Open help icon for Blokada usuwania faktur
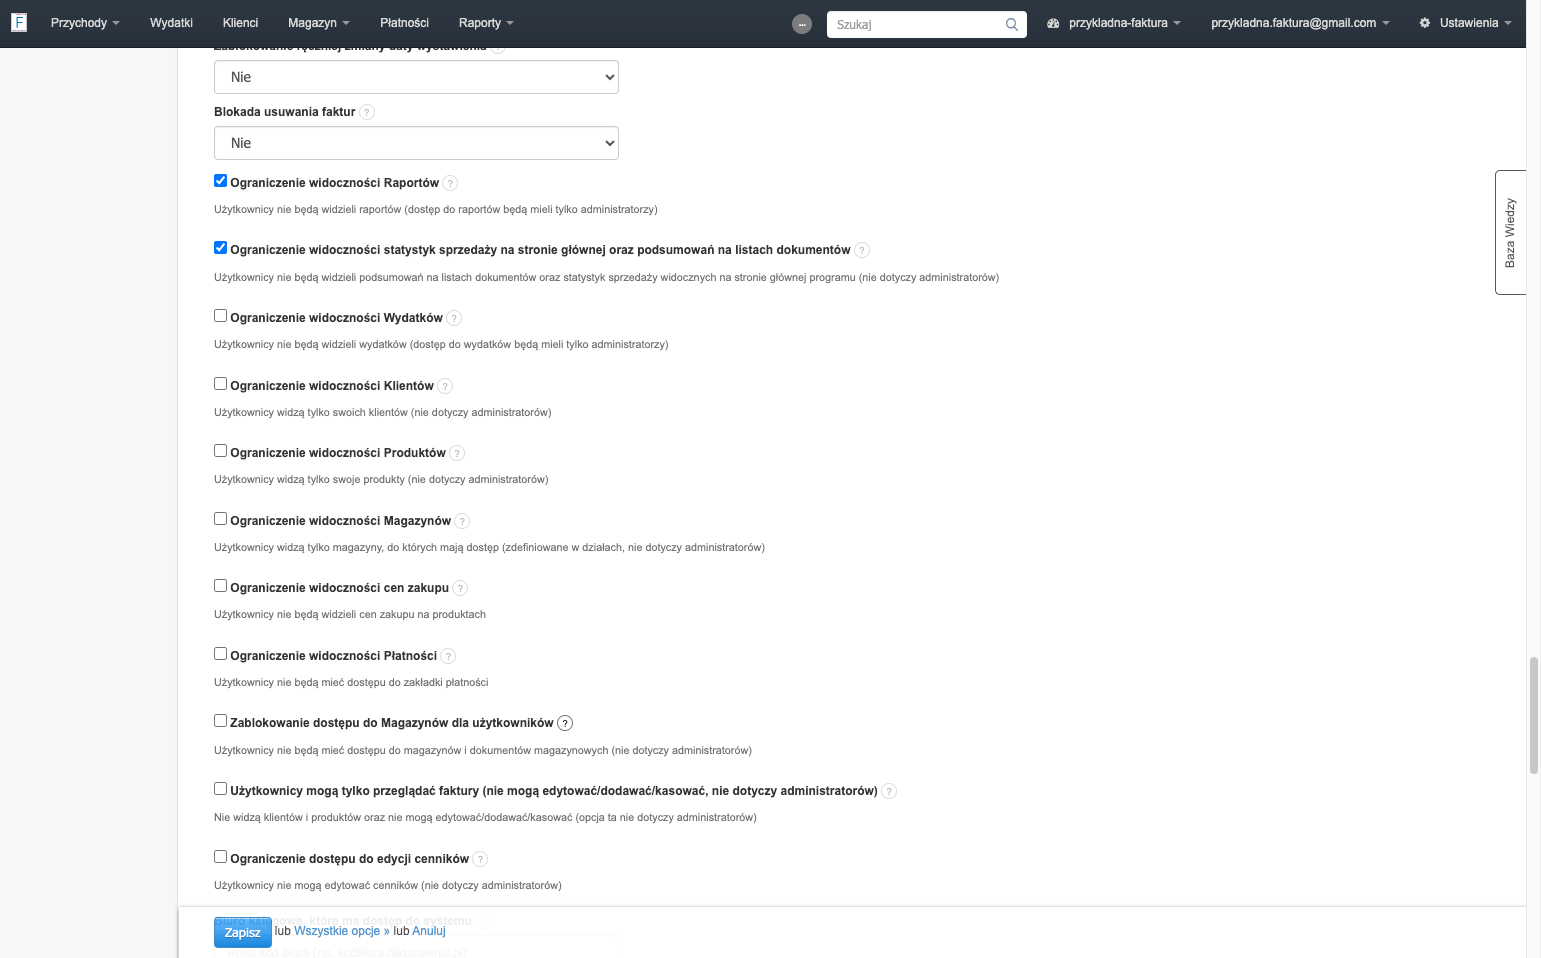This screenshot has width=1541, height=958. point(367,112)
